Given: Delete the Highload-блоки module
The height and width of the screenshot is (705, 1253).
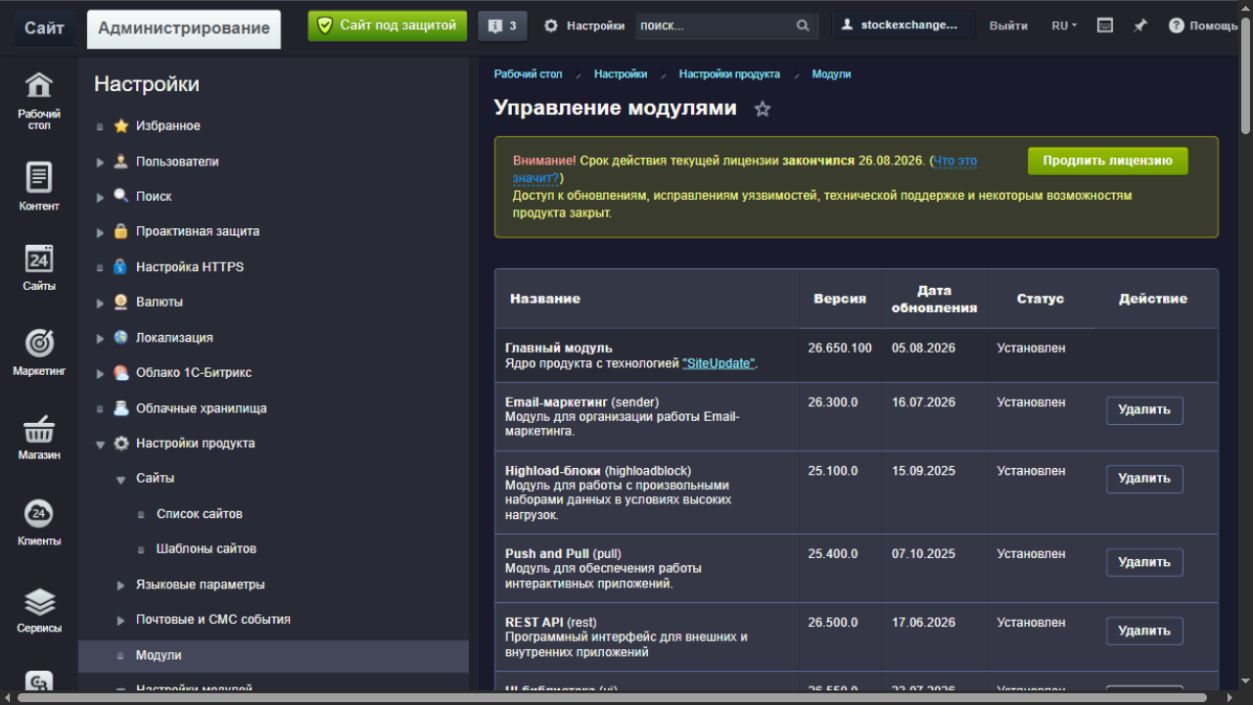Looking at the screenshot, I should pyautogui.click(x=1144, y=479).
